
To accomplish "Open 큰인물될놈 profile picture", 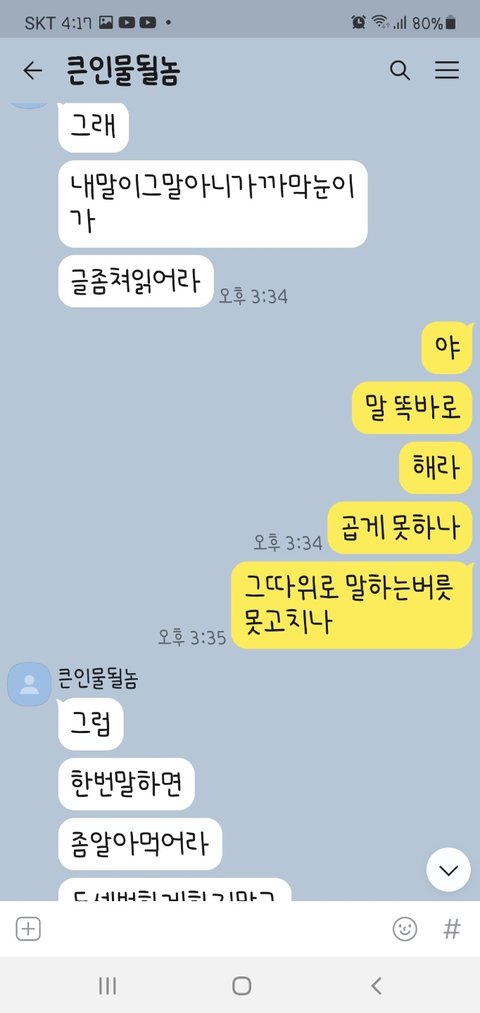I will point(29,684).
